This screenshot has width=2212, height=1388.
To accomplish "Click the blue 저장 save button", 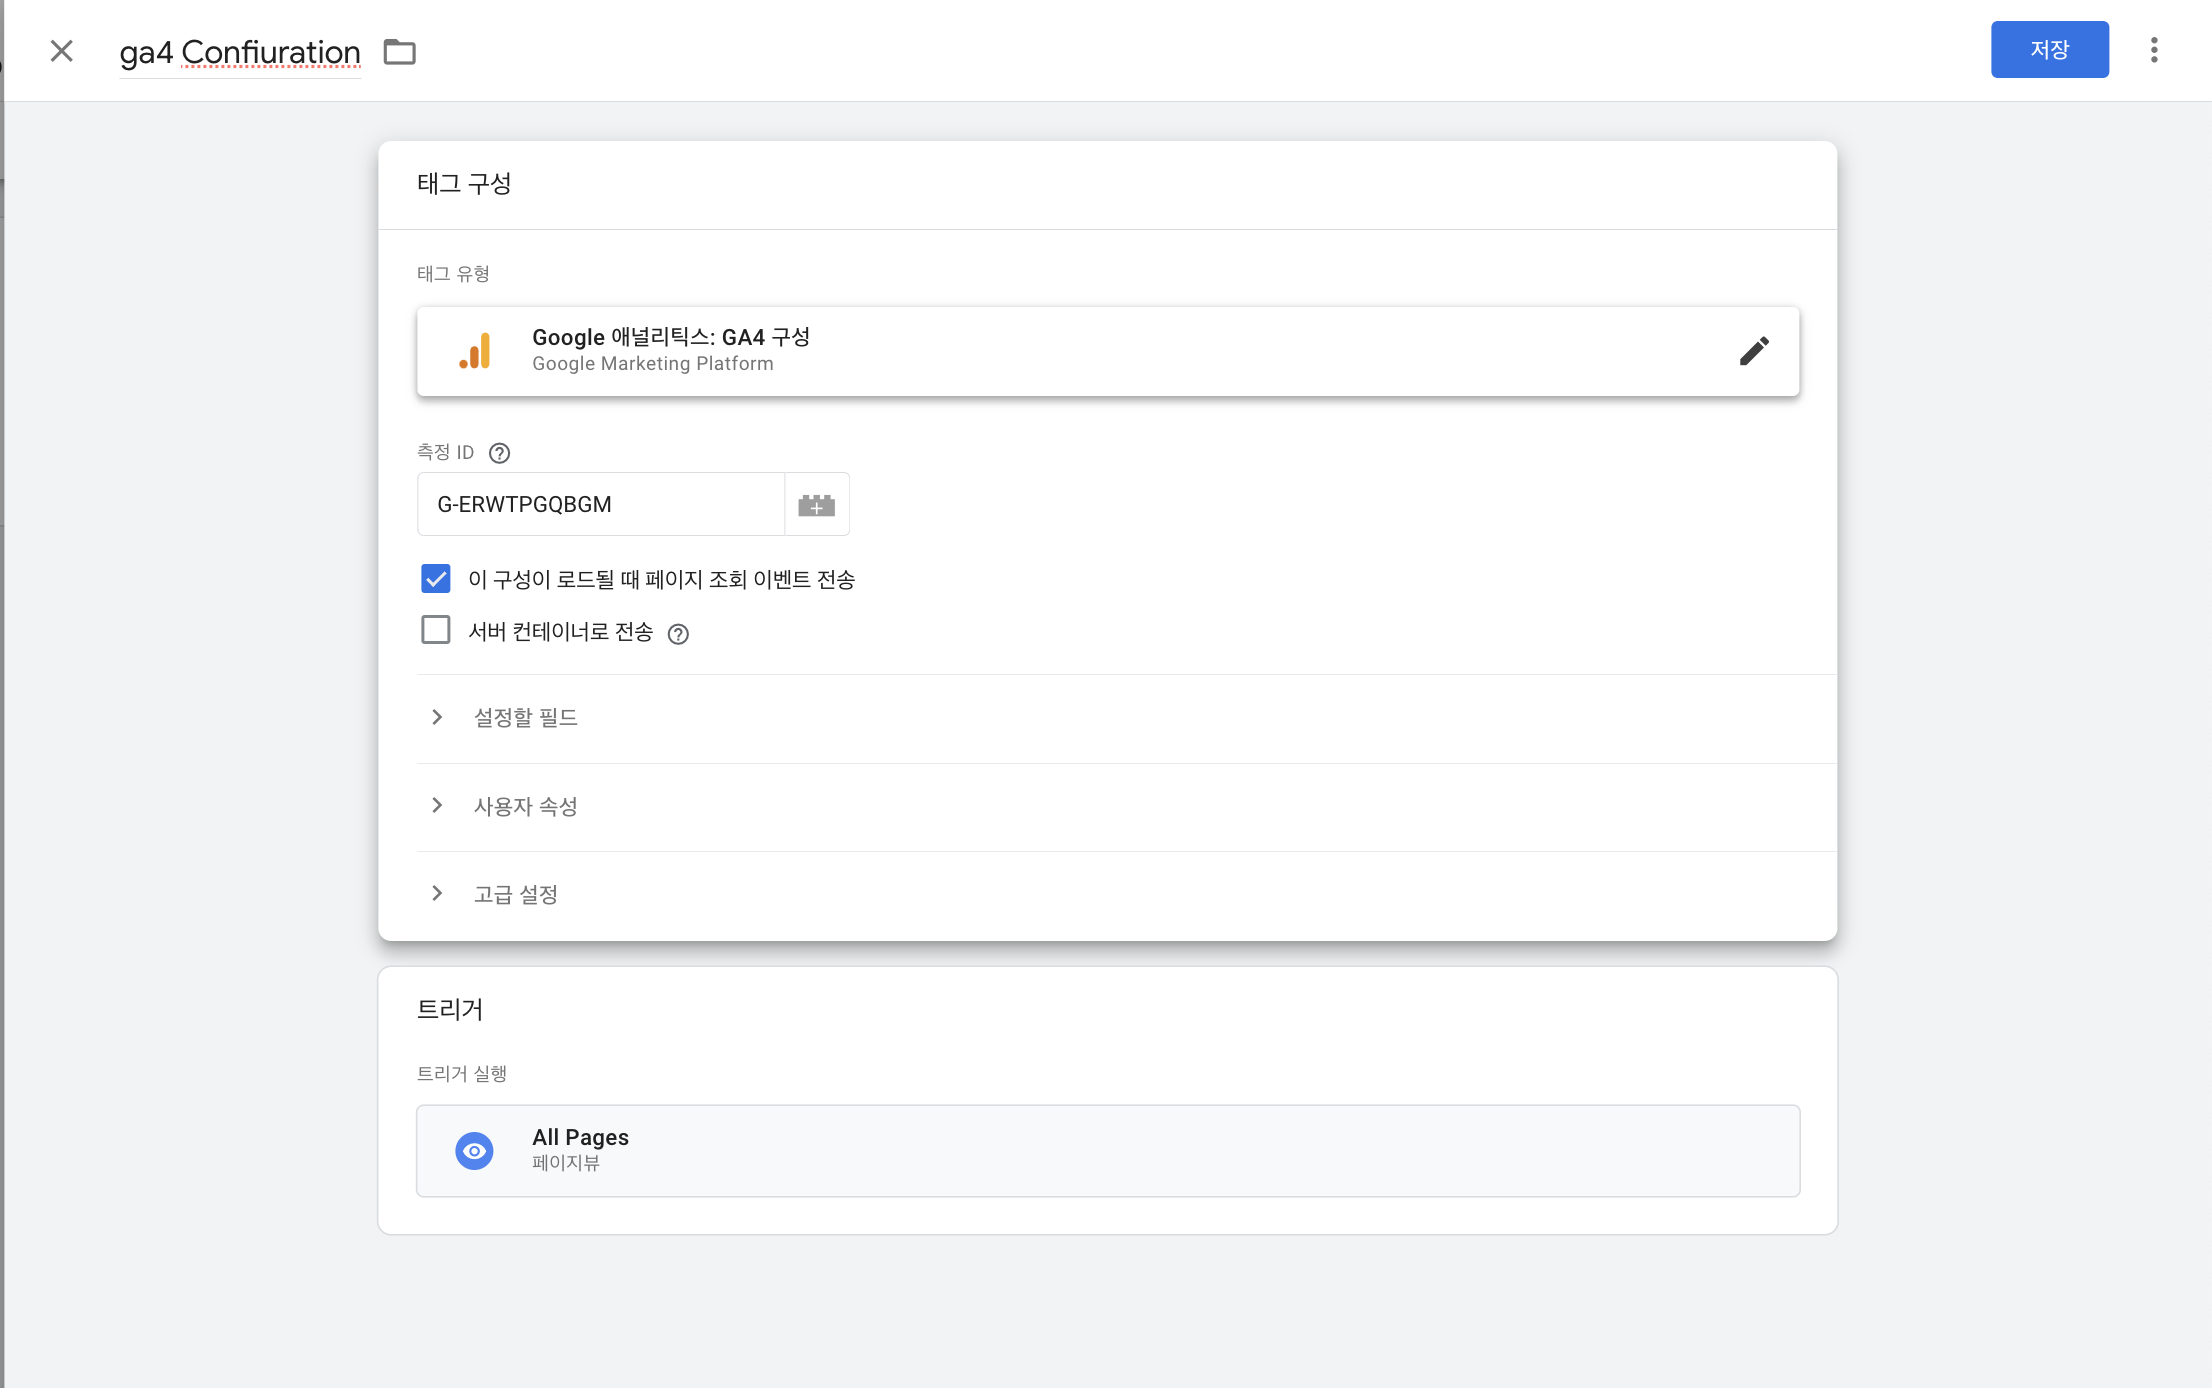I will tap(2049, 50).
